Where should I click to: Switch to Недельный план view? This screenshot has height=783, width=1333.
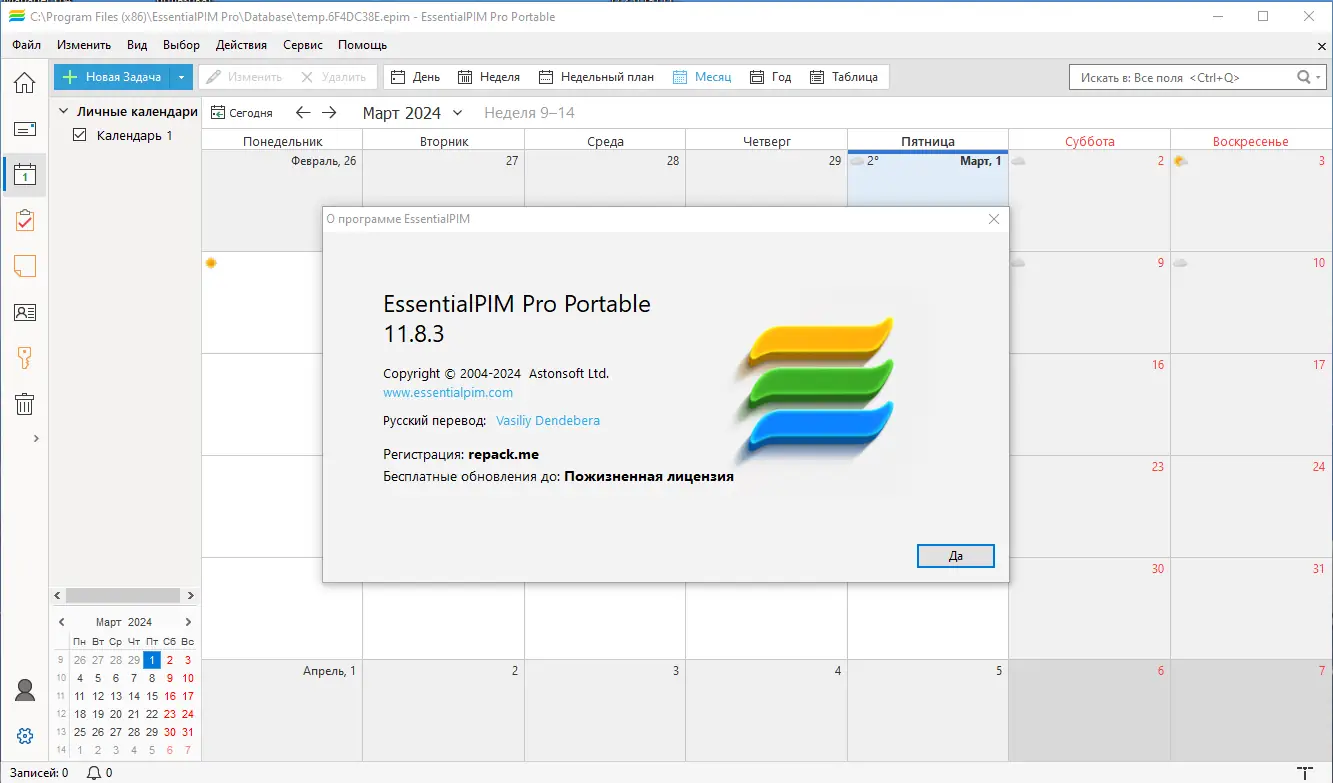596,77
